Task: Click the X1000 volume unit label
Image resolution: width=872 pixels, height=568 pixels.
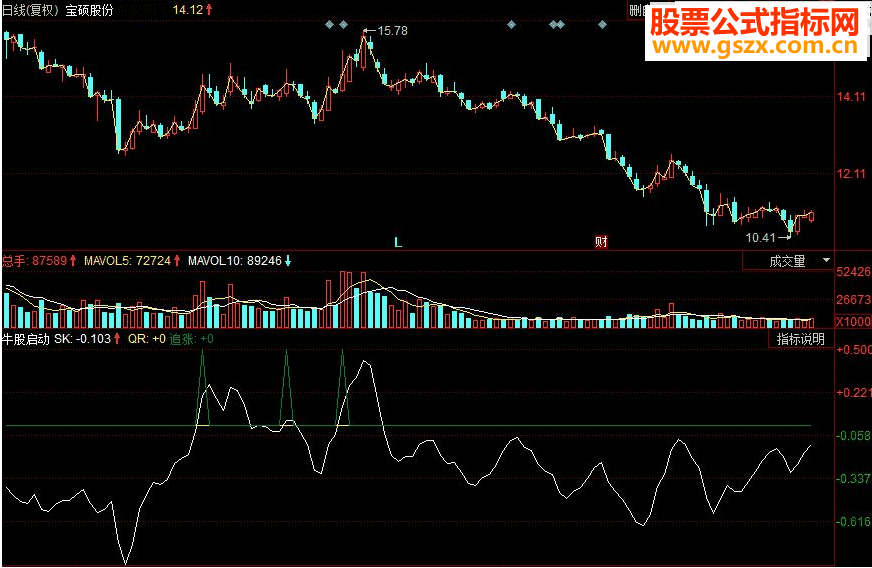Action: coord(854,322)
